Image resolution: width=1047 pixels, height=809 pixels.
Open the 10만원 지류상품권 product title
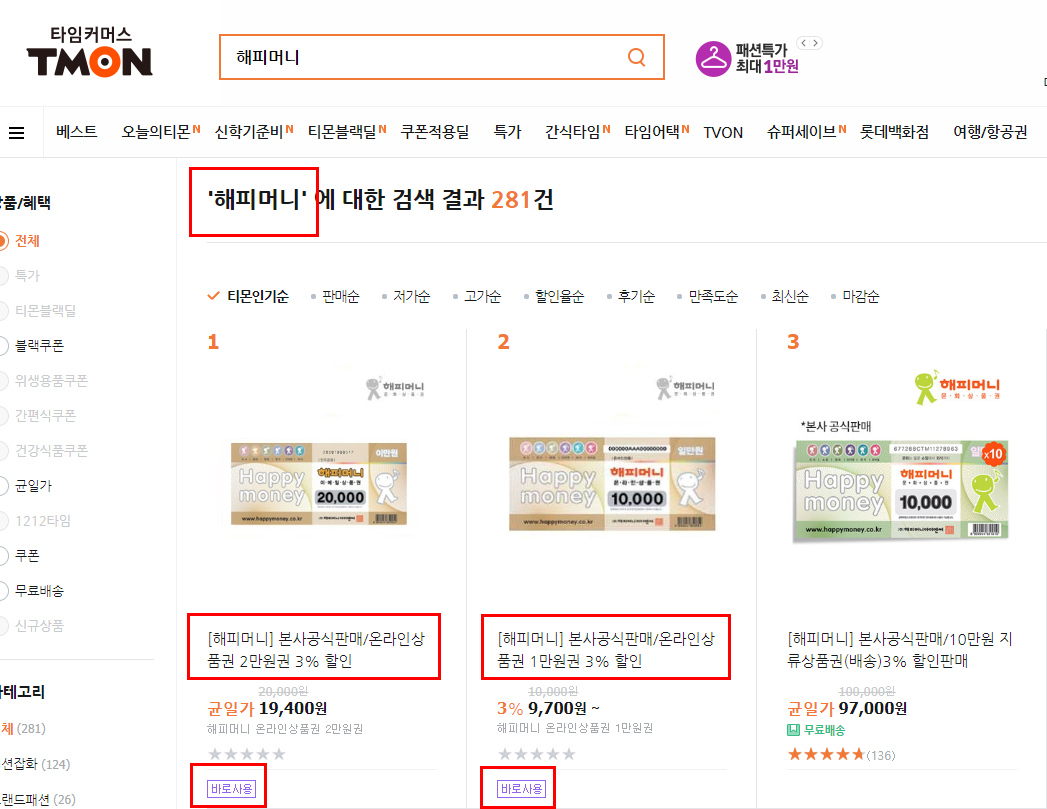pos(900,649)
